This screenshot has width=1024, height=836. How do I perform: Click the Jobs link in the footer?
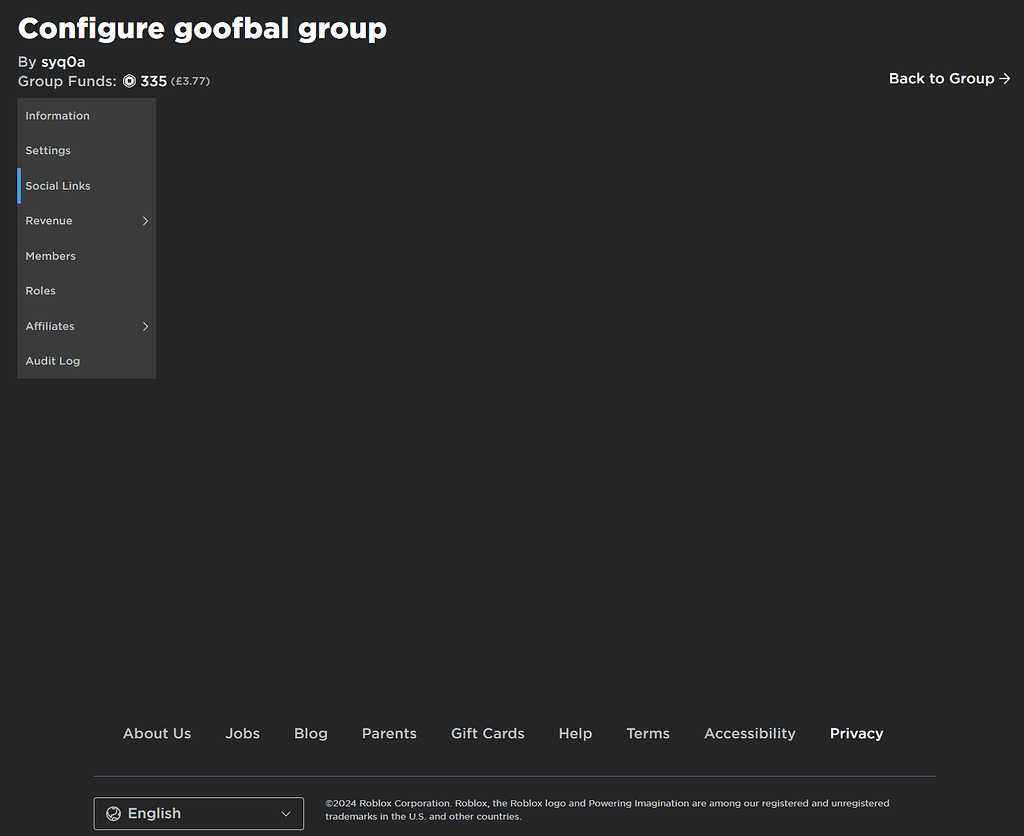coord(242,733)
